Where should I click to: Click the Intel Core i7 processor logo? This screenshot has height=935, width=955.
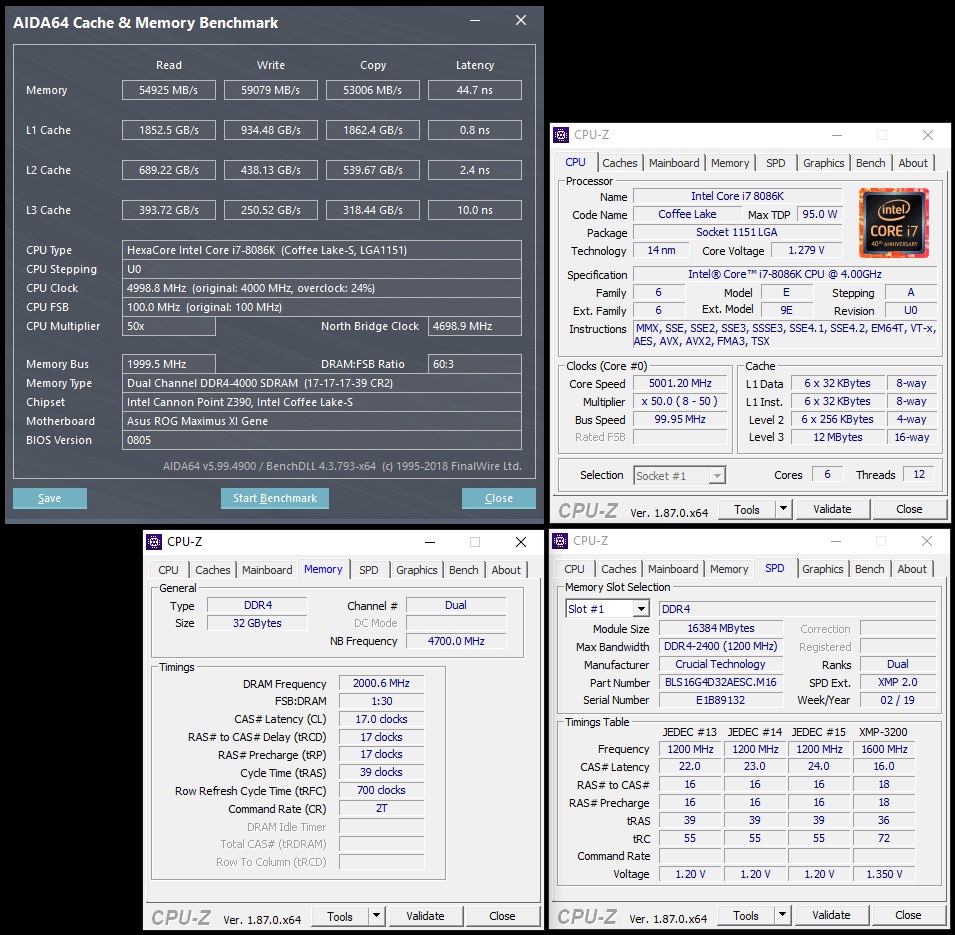coord(893,223)
